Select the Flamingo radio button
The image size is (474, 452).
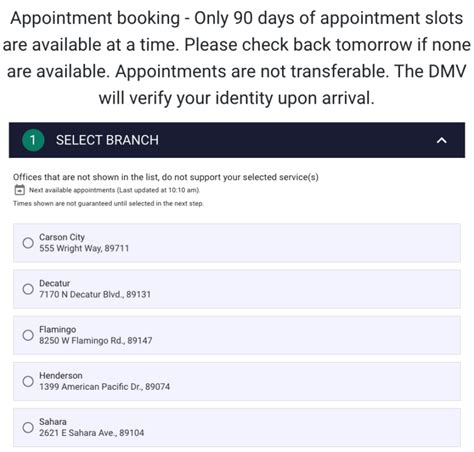click(x=28, y=335)
